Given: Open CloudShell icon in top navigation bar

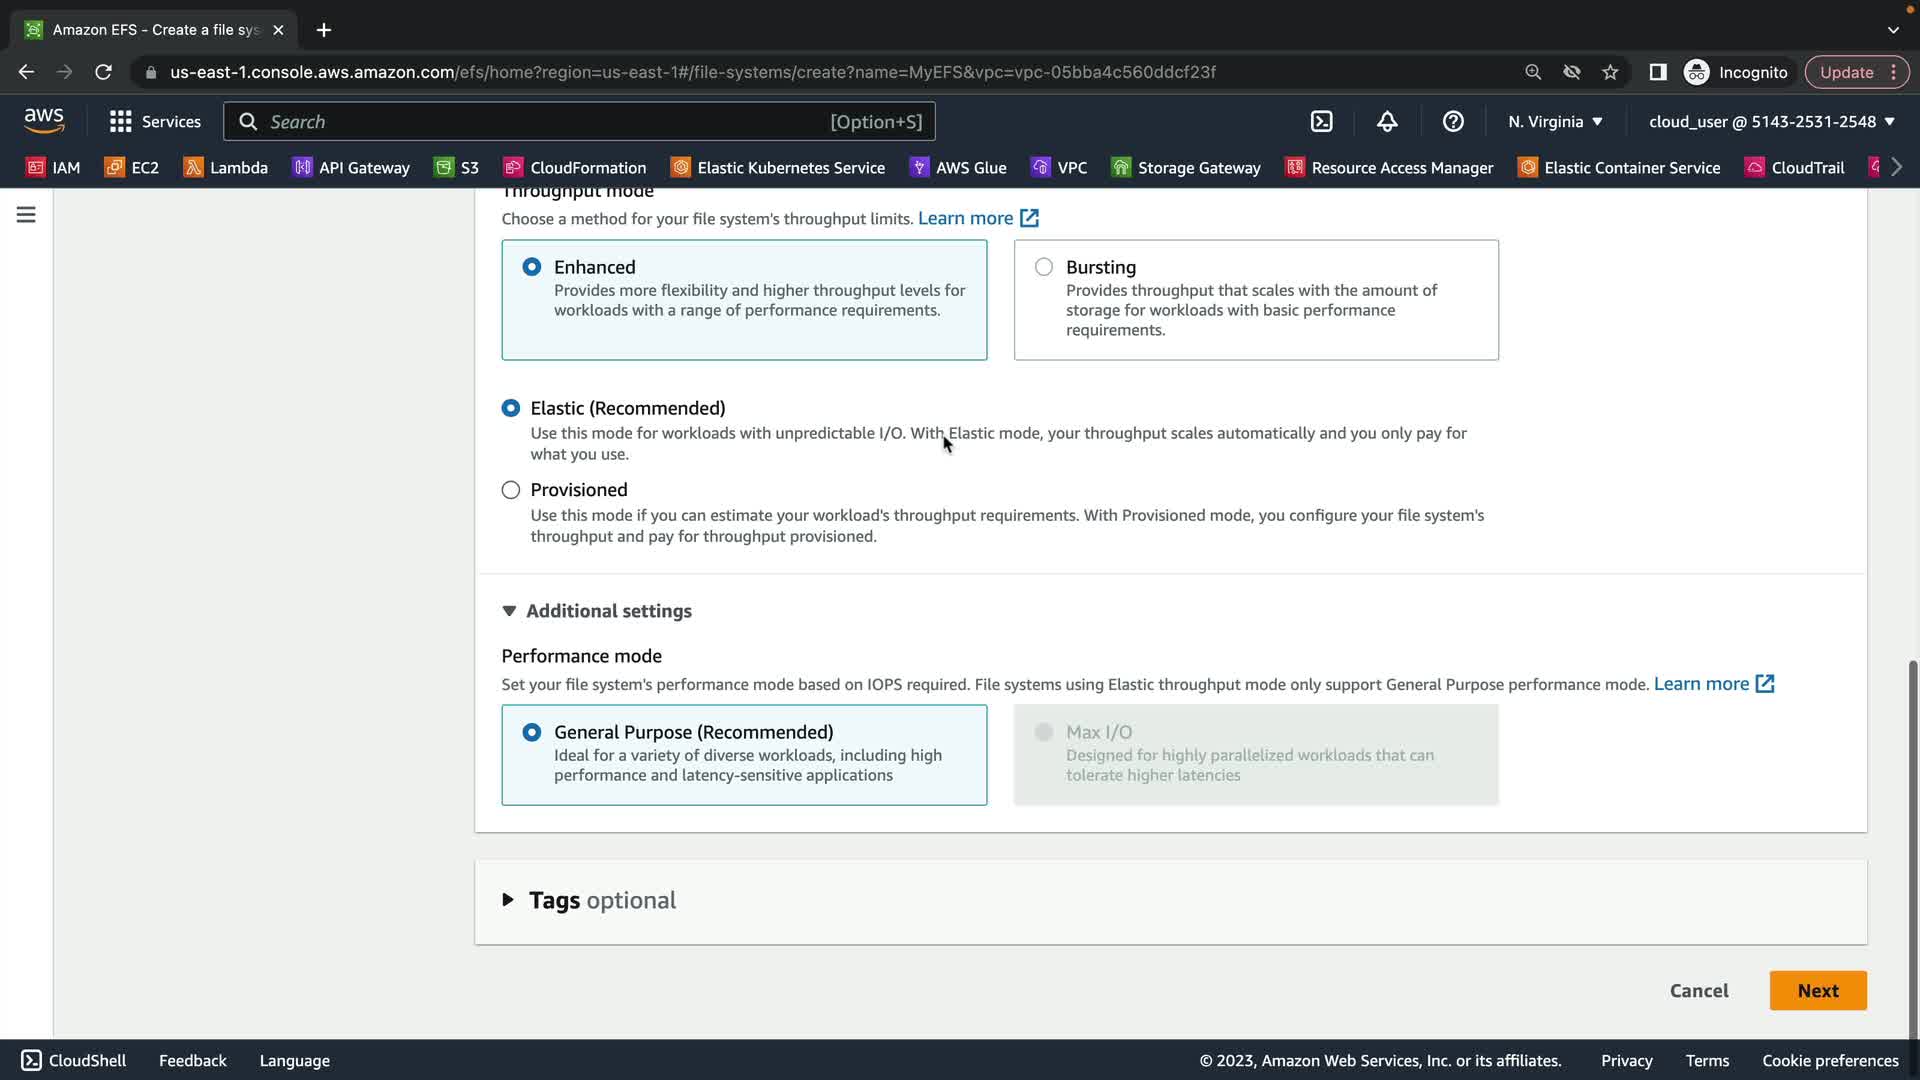Looking at the screenshot, I should [x=1321, y=122].
